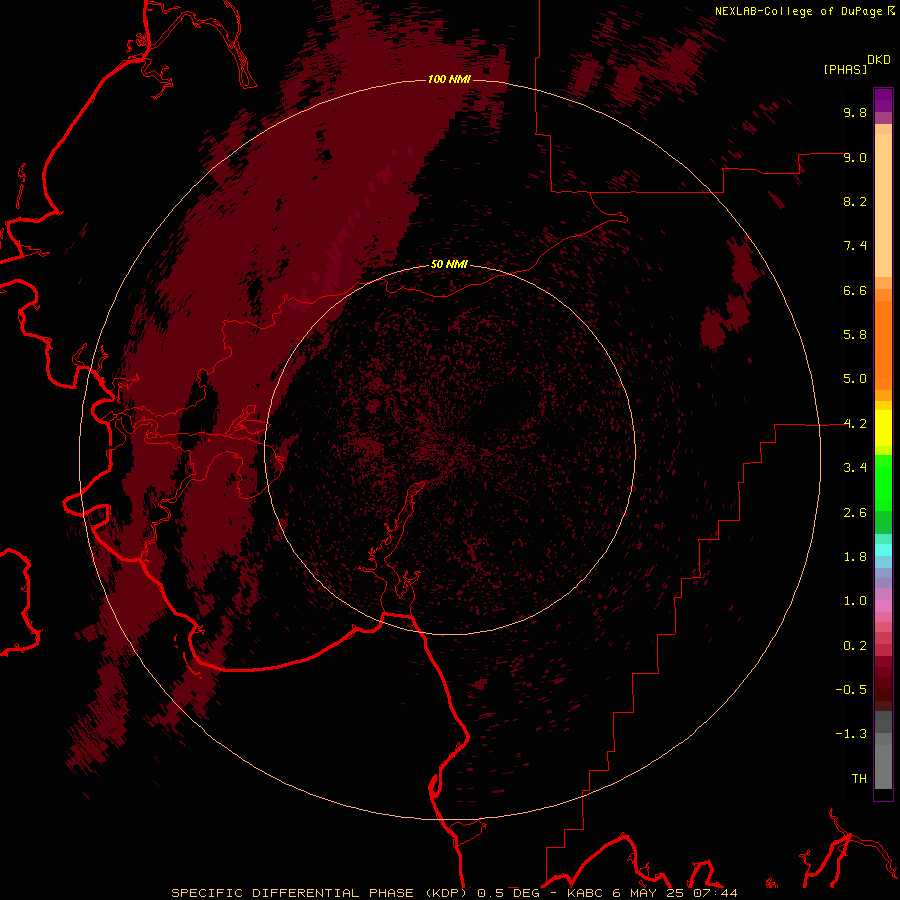Click the 5.0 scale value
Screen dimensions: 900x900
point(855,379)
